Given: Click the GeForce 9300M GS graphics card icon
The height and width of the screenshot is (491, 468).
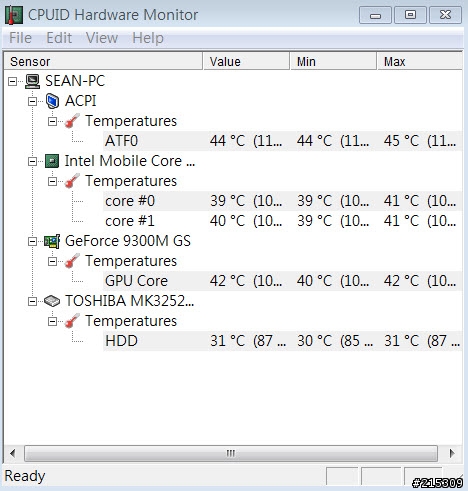Looking at the screenshot, I should 52,241.
